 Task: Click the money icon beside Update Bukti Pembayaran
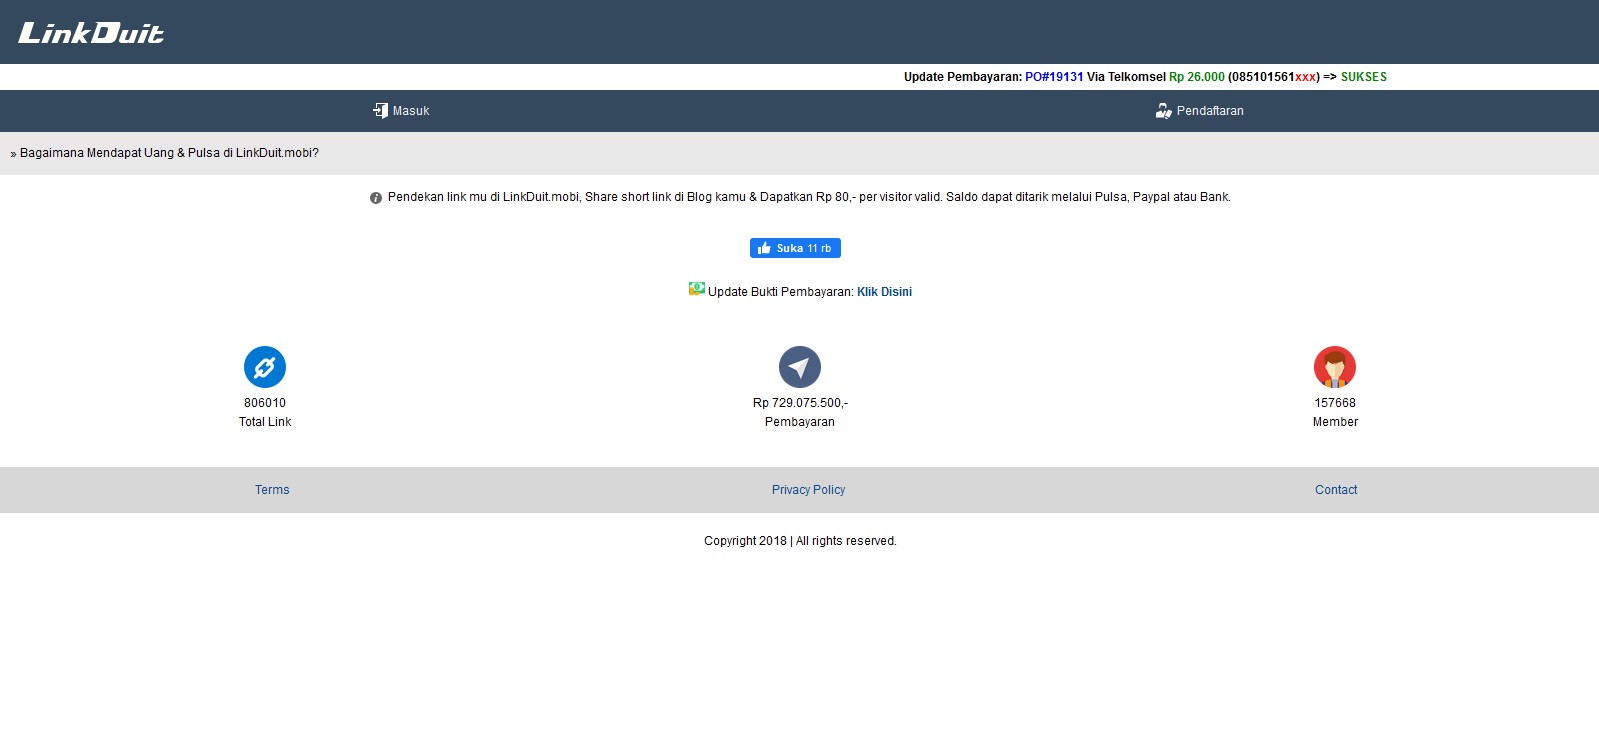click(x=697, y=289)
